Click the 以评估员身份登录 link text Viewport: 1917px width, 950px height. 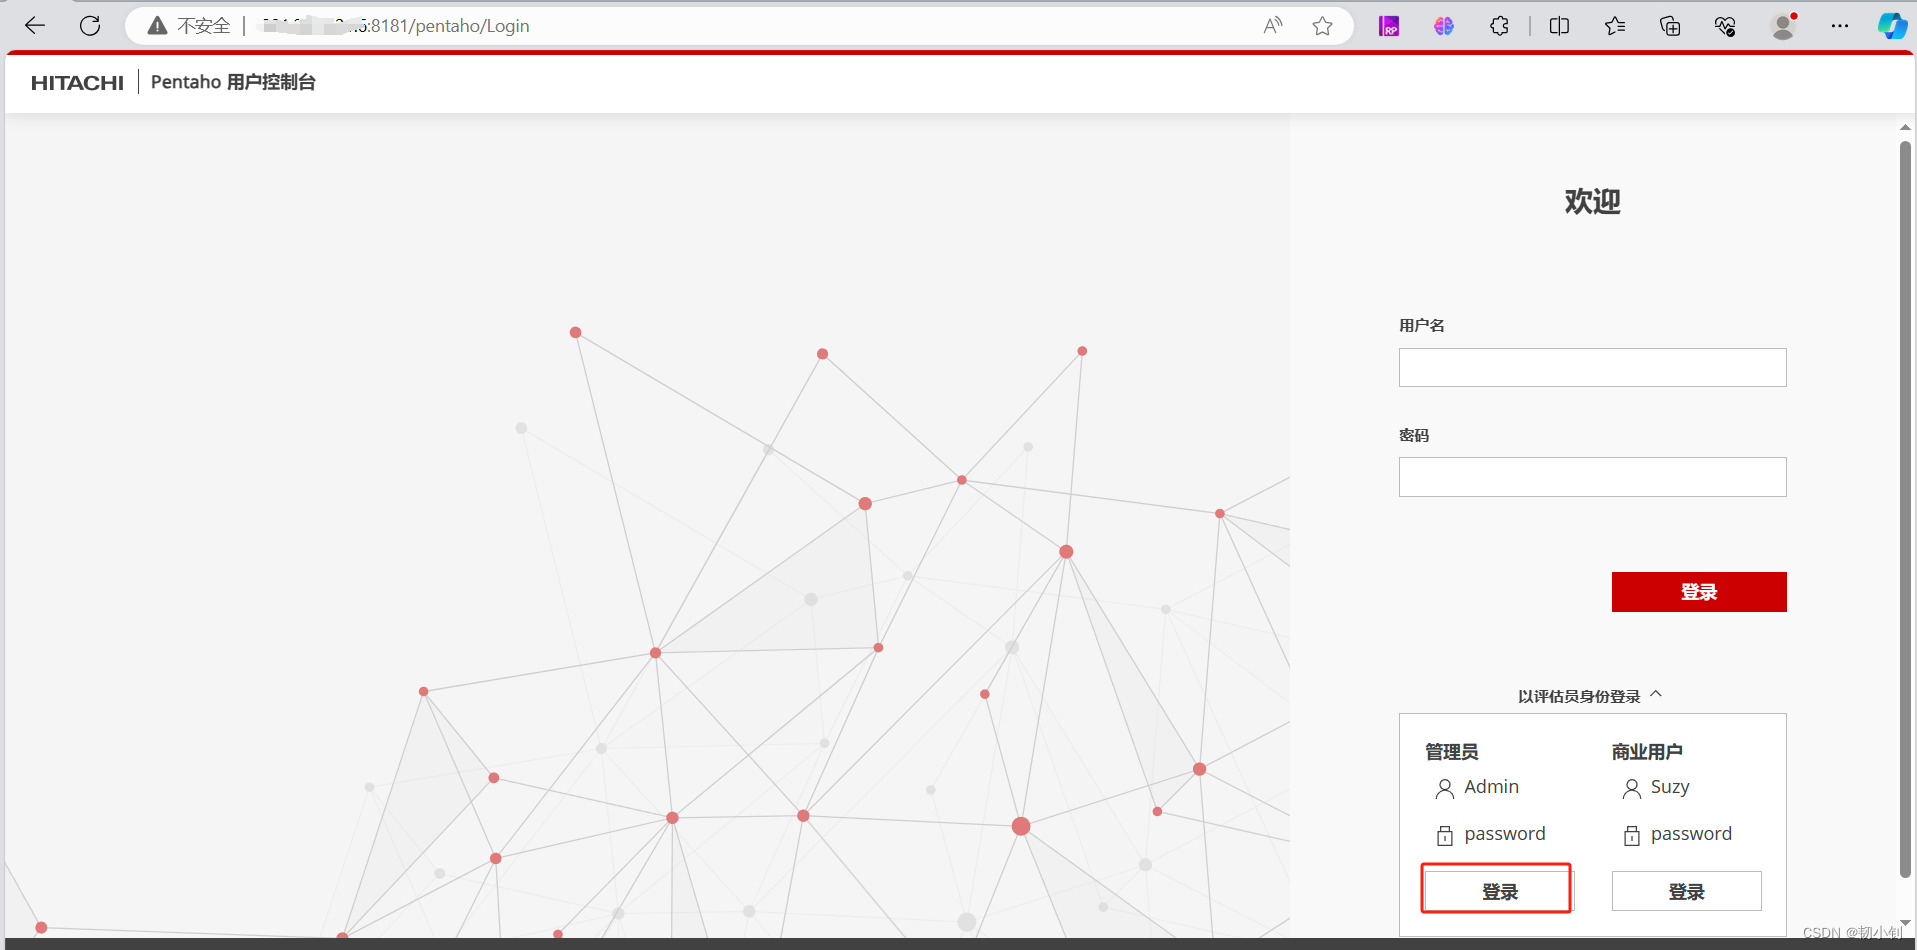(1579, 696)
